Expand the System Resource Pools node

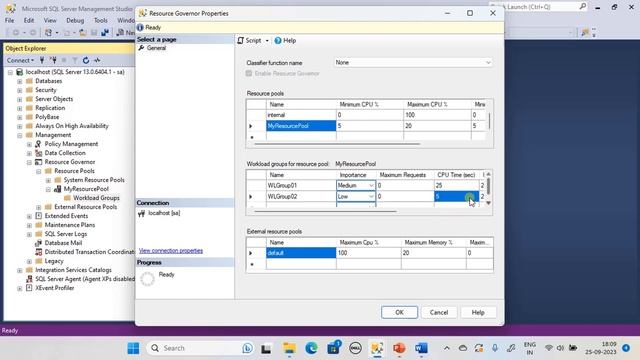[x=48, y=180]
